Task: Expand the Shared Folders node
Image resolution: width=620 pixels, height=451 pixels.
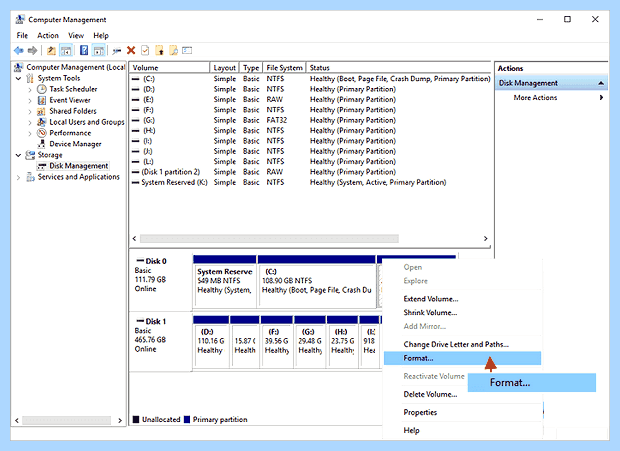Action: pyautogui.click(x=30, y=111)
